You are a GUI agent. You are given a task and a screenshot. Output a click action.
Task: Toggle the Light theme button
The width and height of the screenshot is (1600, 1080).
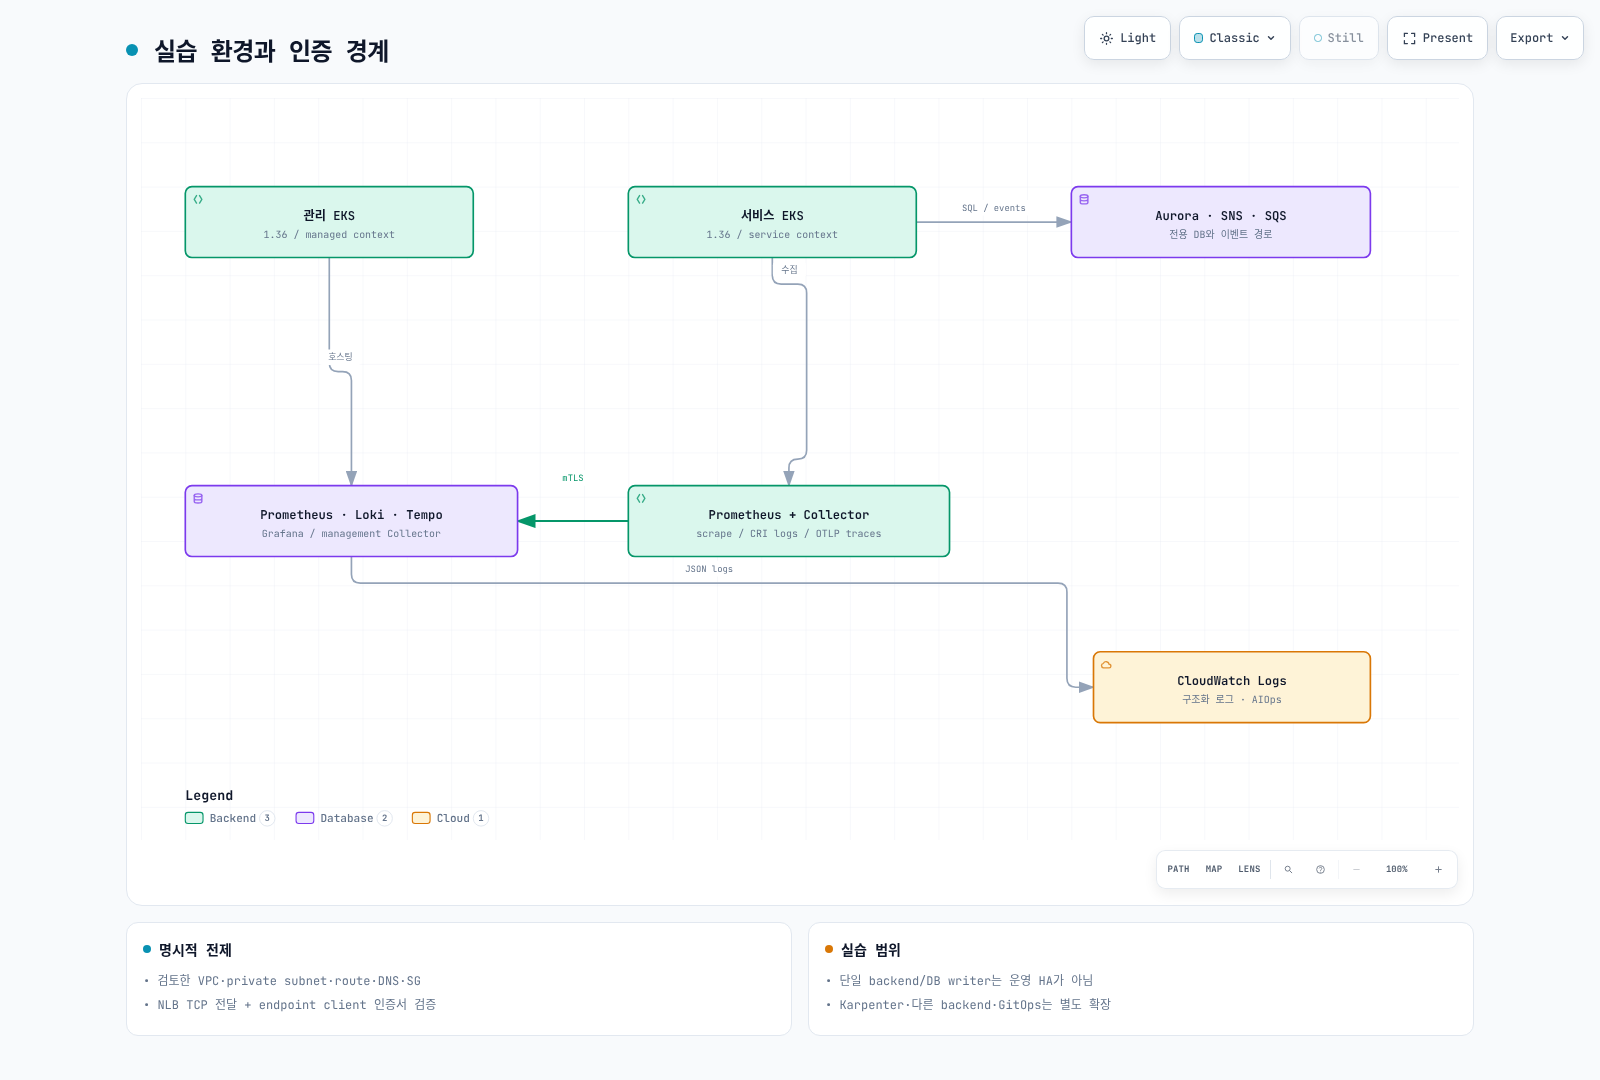(x=1127, y=38)
